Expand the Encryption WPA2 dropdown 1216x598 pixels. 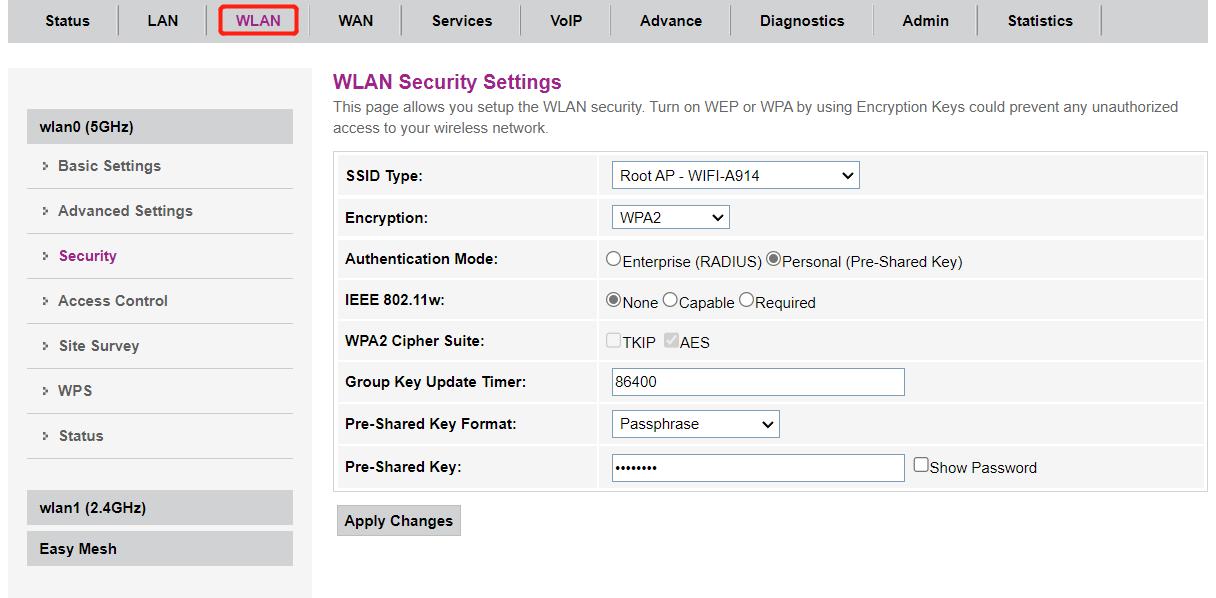coord(670,217)
